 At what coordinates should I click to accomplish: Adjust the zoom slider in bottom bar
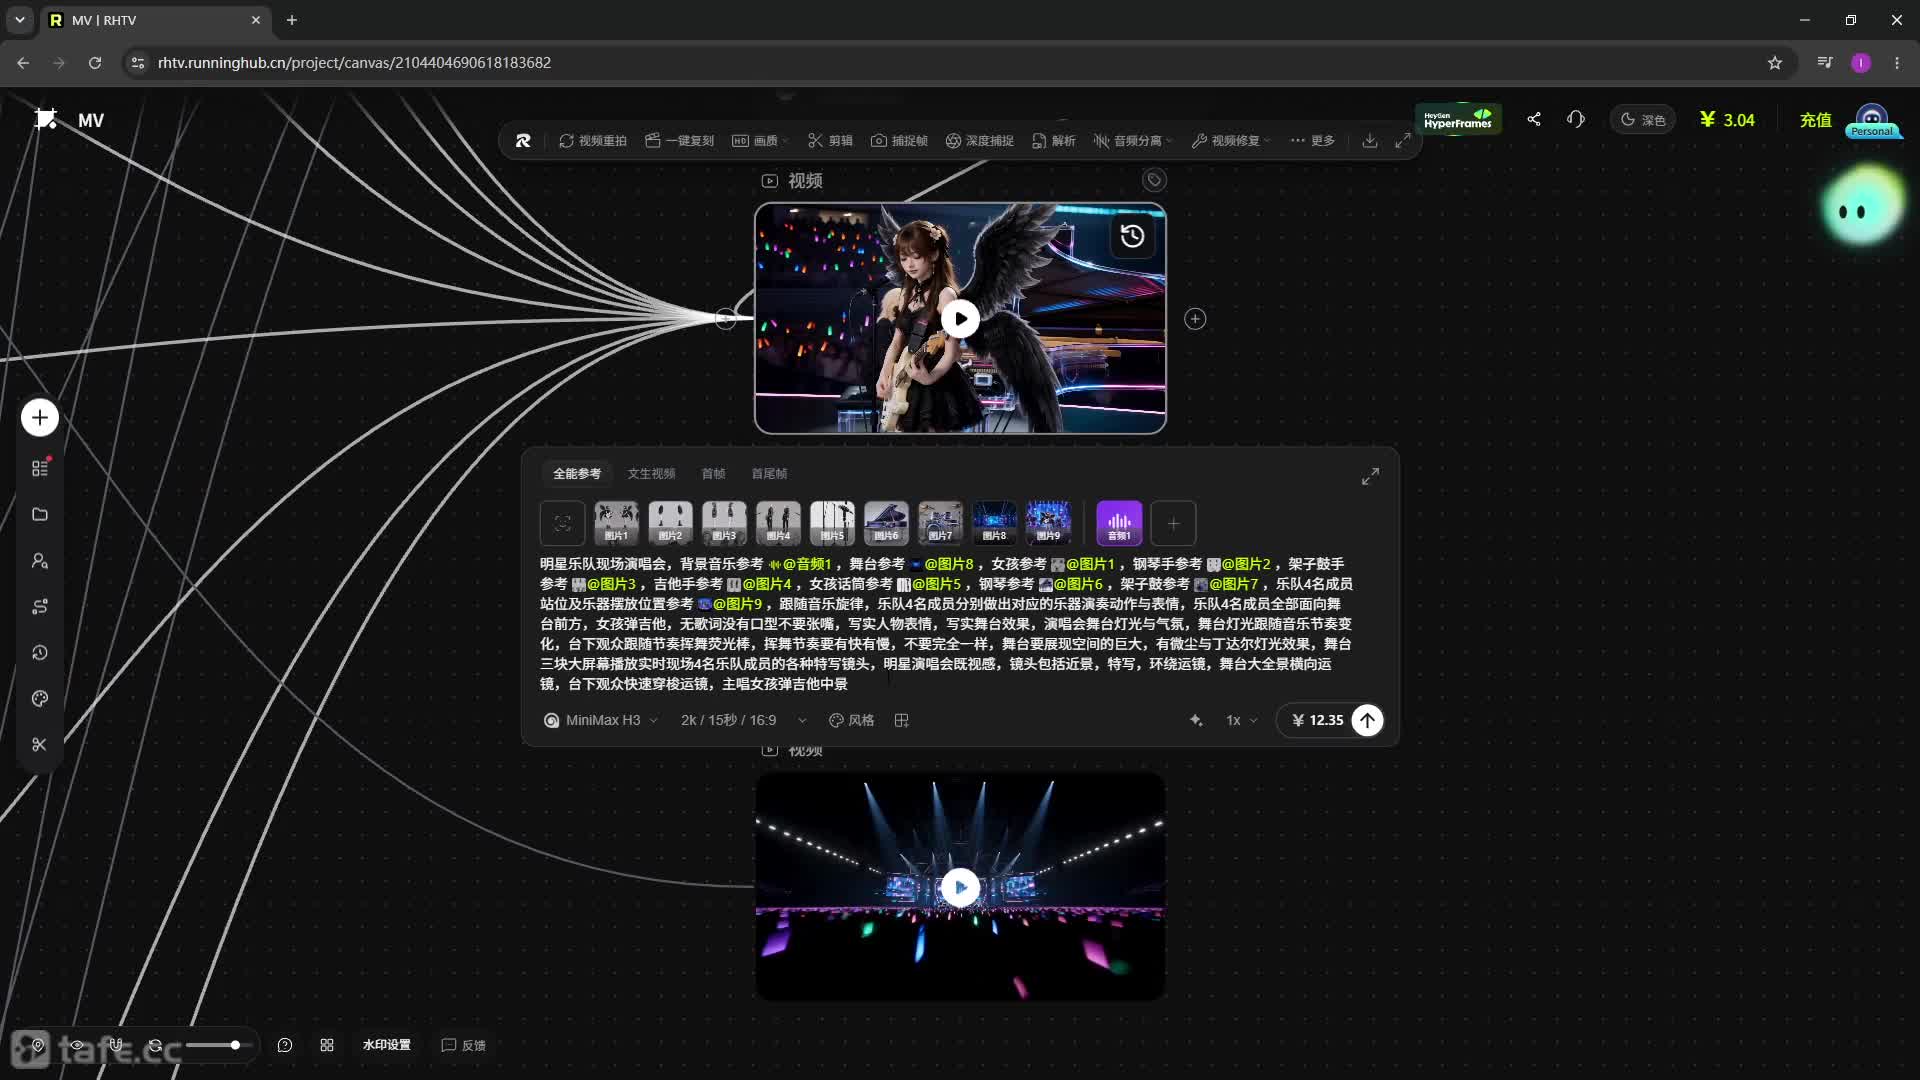(x=214, y=1045)
